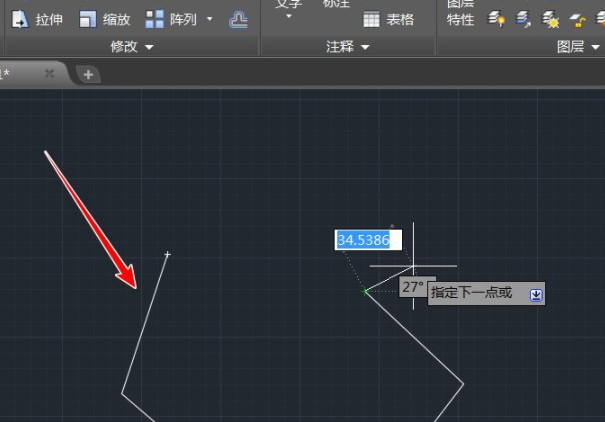
Task: Open the 阵列 dropdown arrow
Action: 210,19
